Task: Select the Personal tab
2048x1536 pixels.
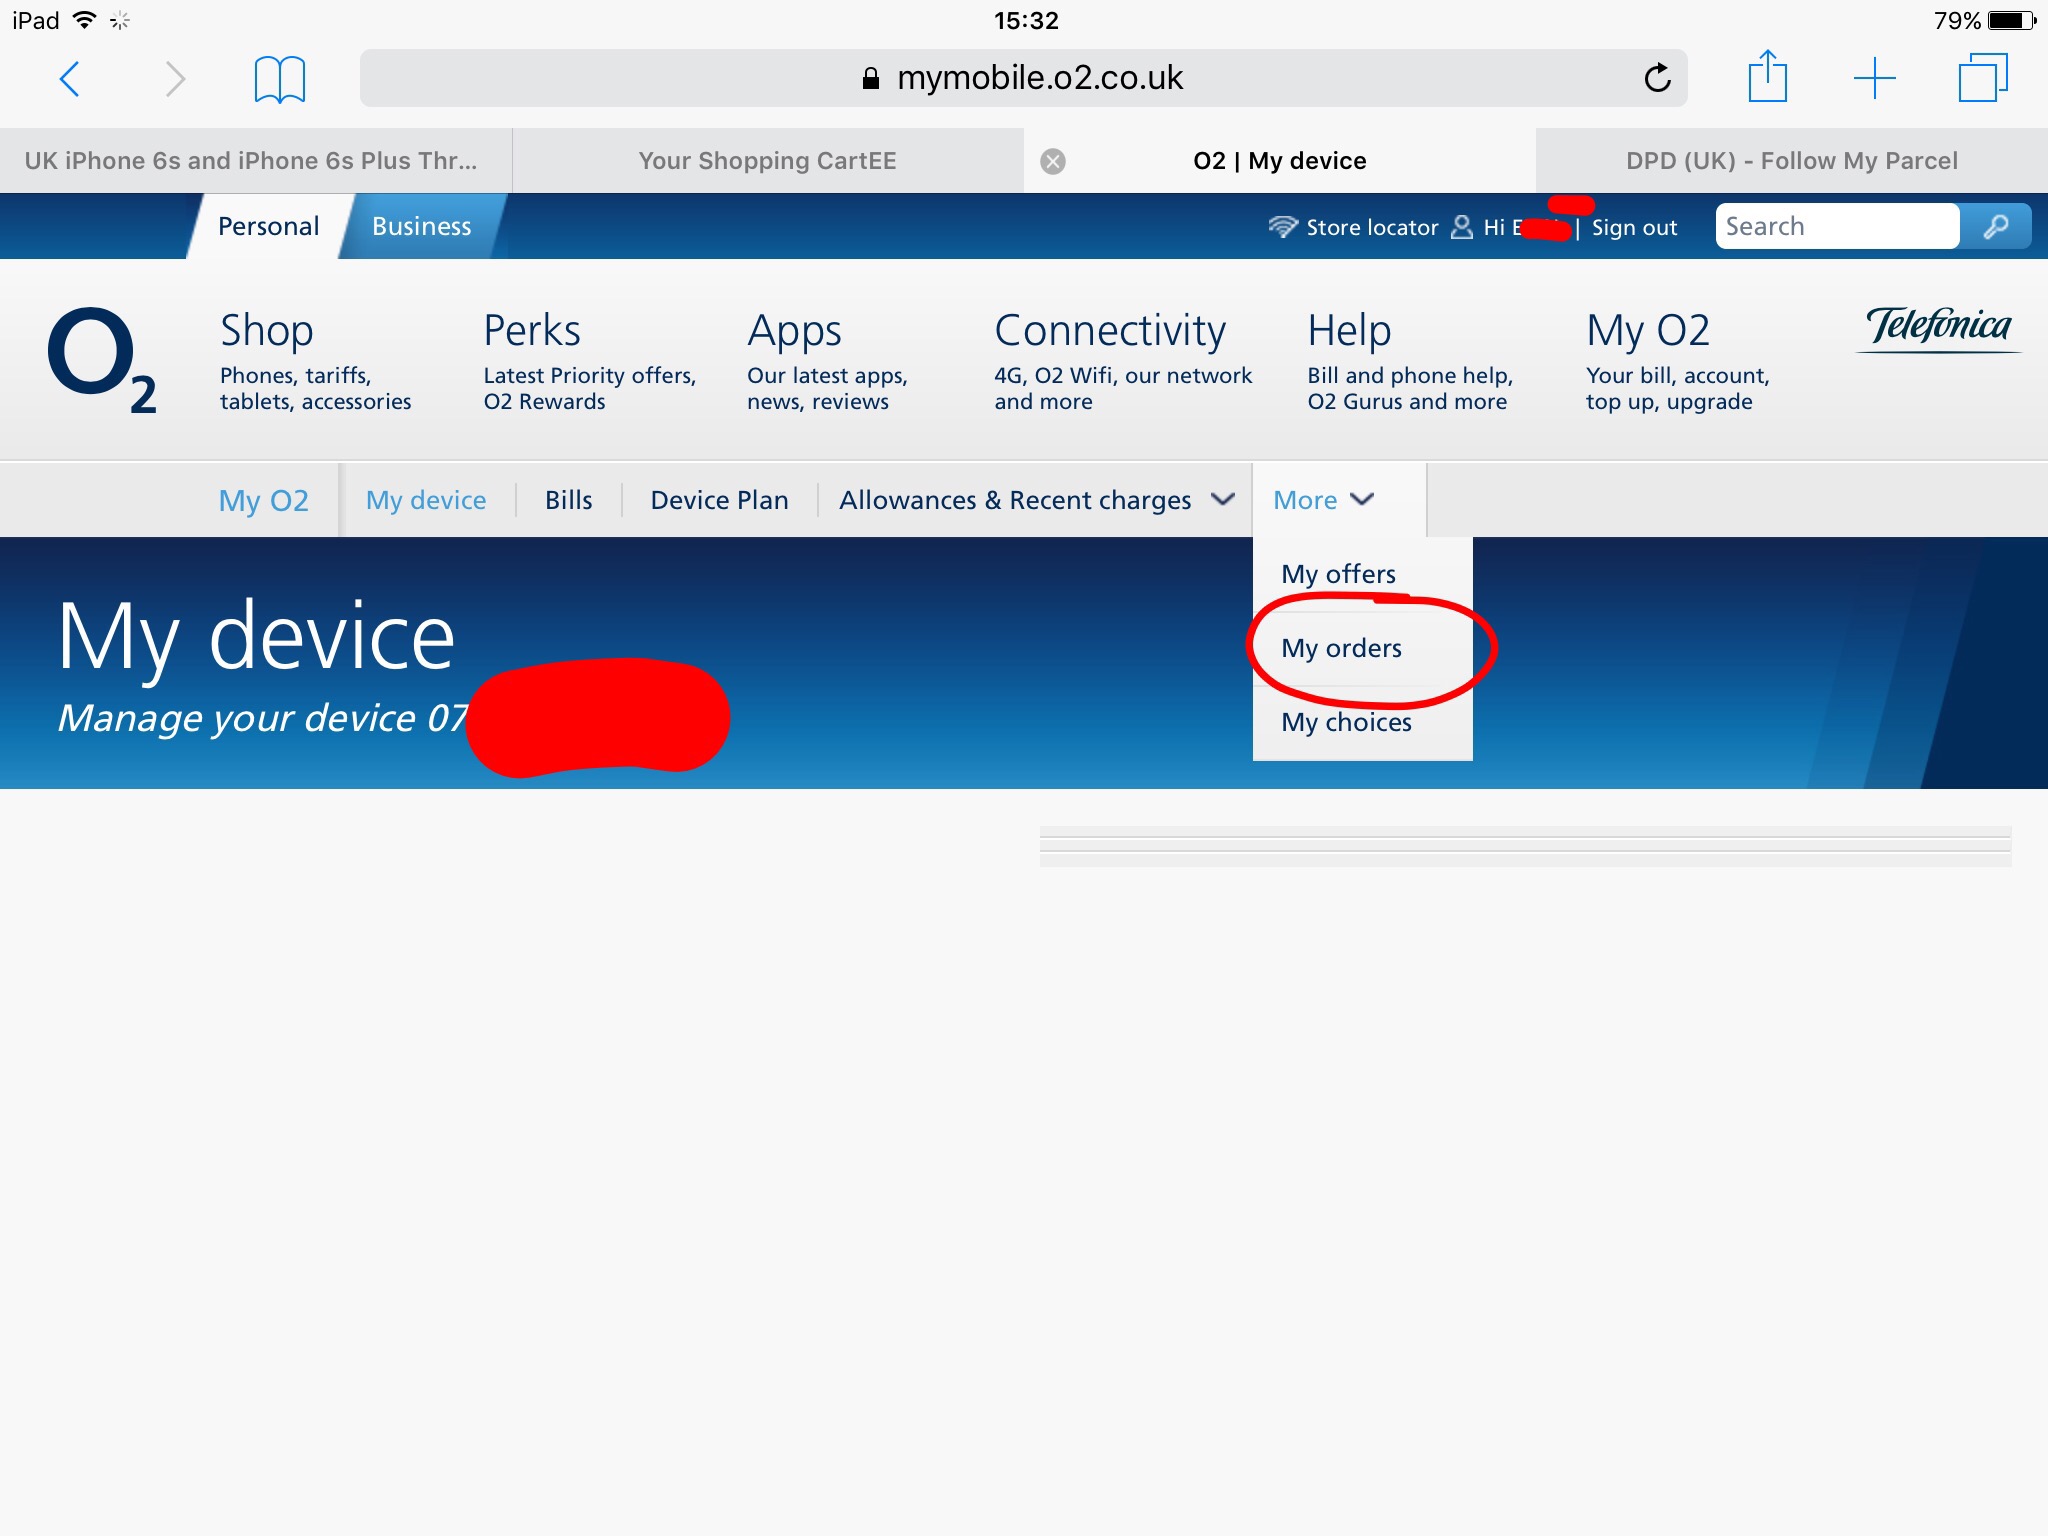Action: click(x=268, y=226)
